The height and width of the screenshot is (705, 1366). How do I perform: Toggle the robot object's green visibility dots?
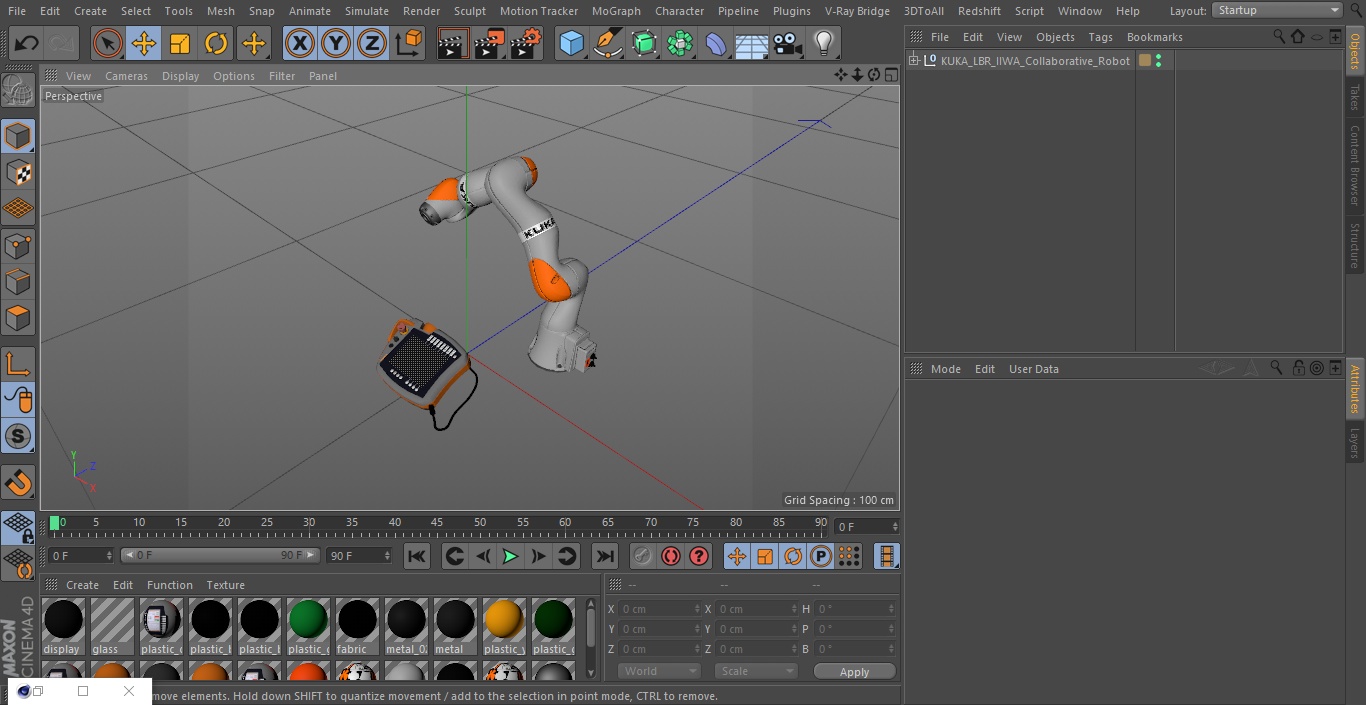pos(1158,61)
